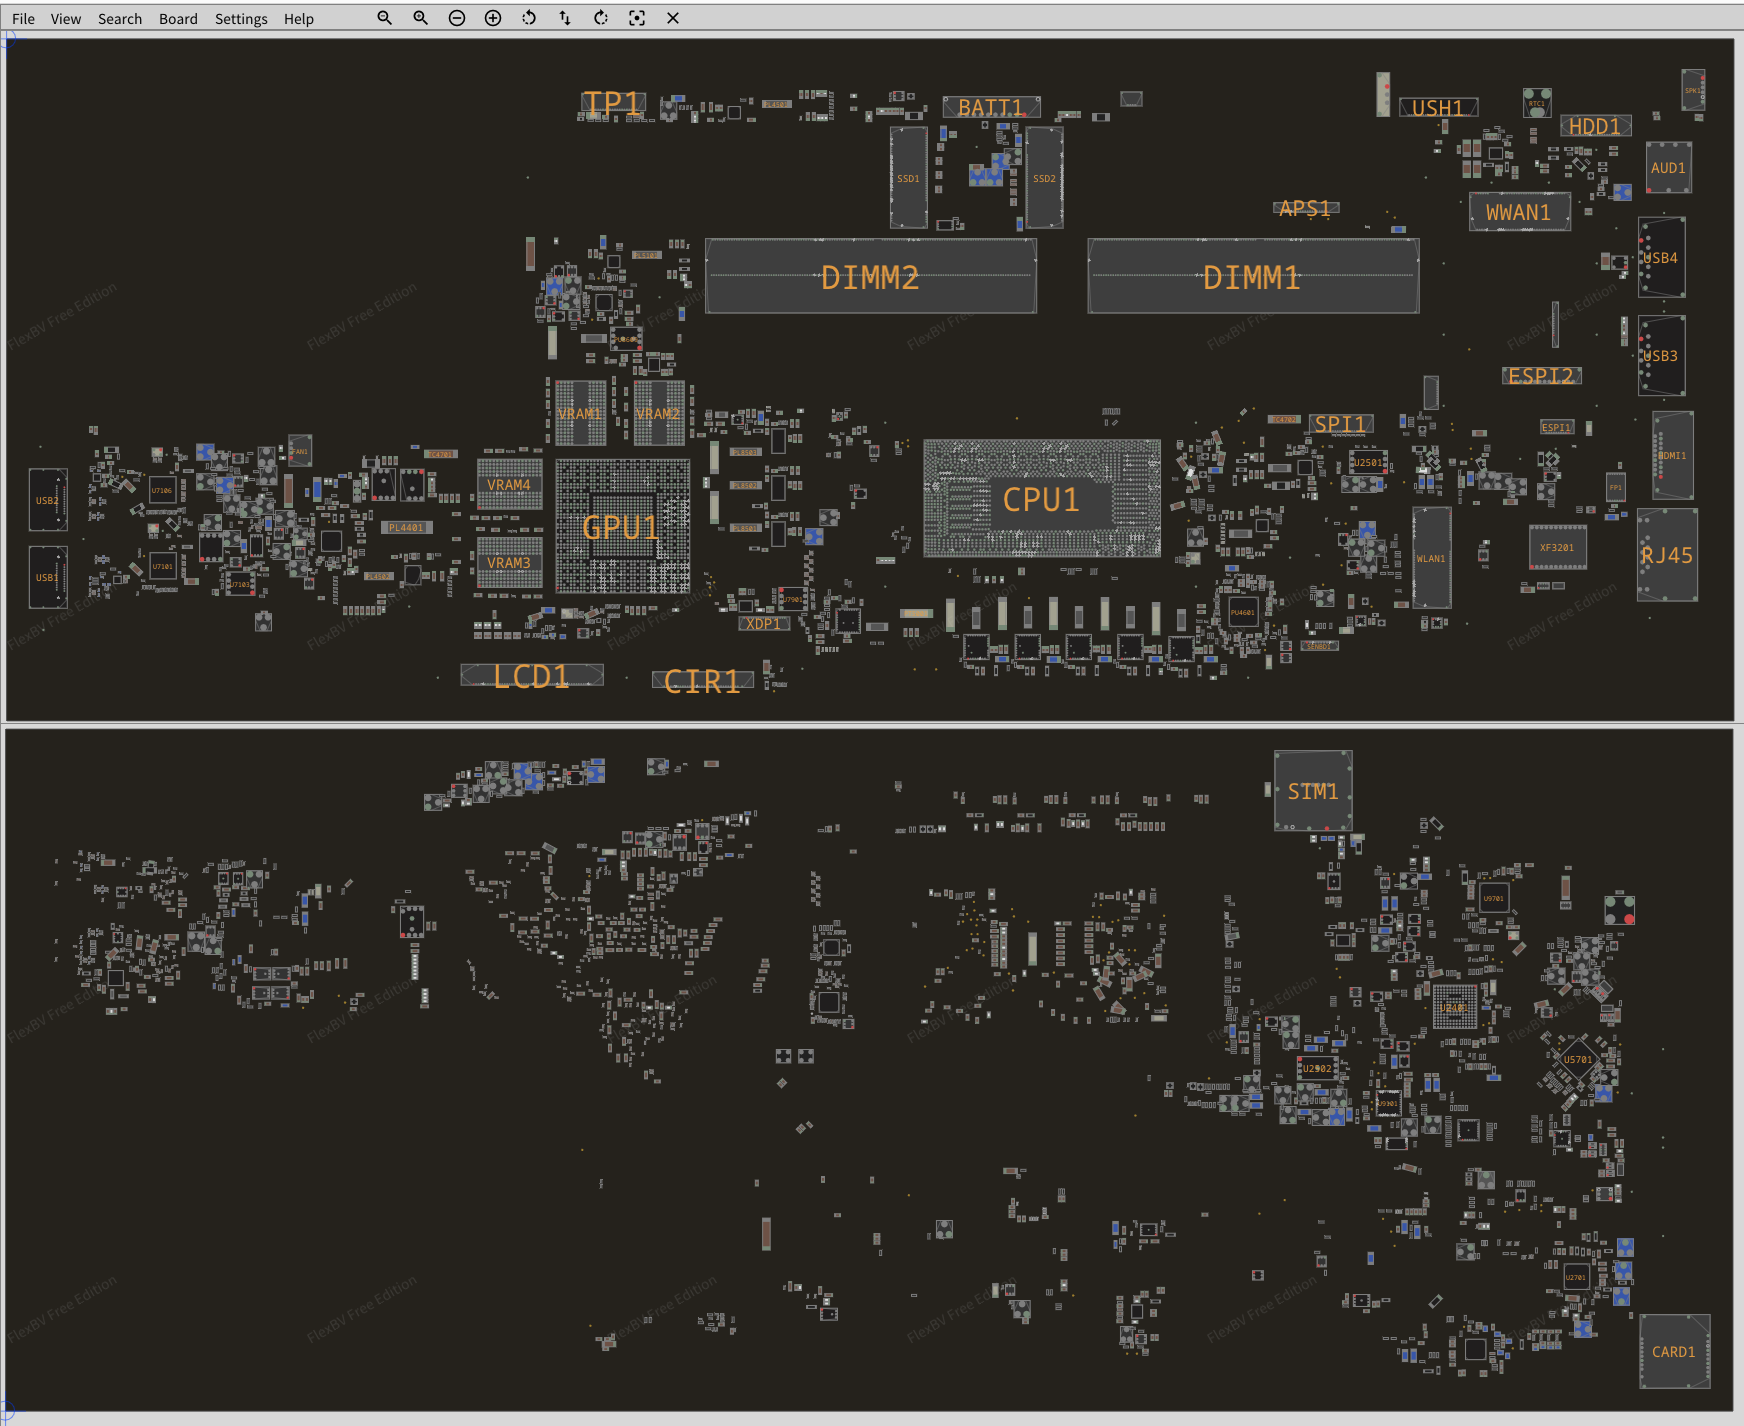This screenshot has width=1744, height=1426.
Task: Select the CPU1 component on the board
Action: (x=1041, y=499)
